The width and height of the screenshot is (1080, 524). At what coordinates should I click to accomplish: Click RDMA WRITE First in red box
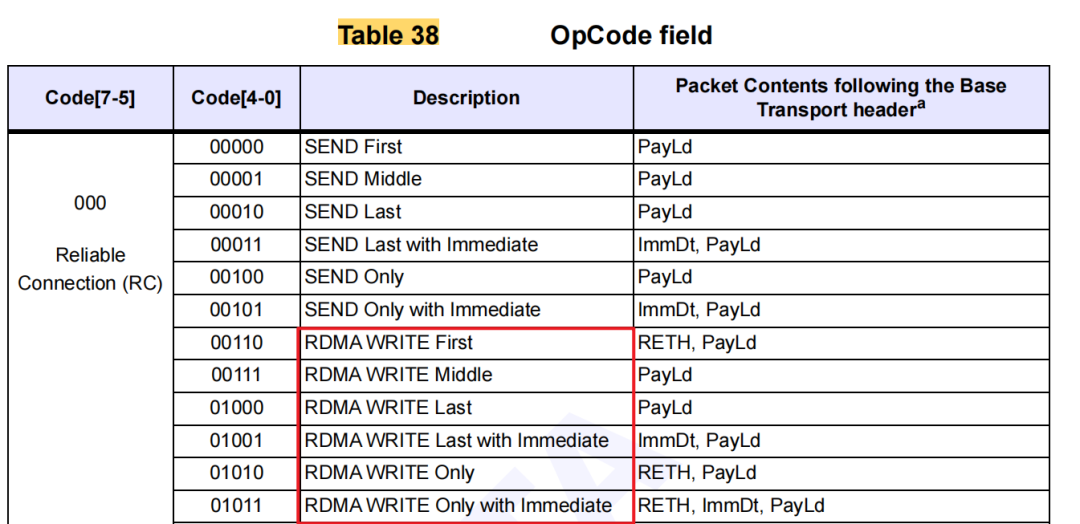point(389,343)
